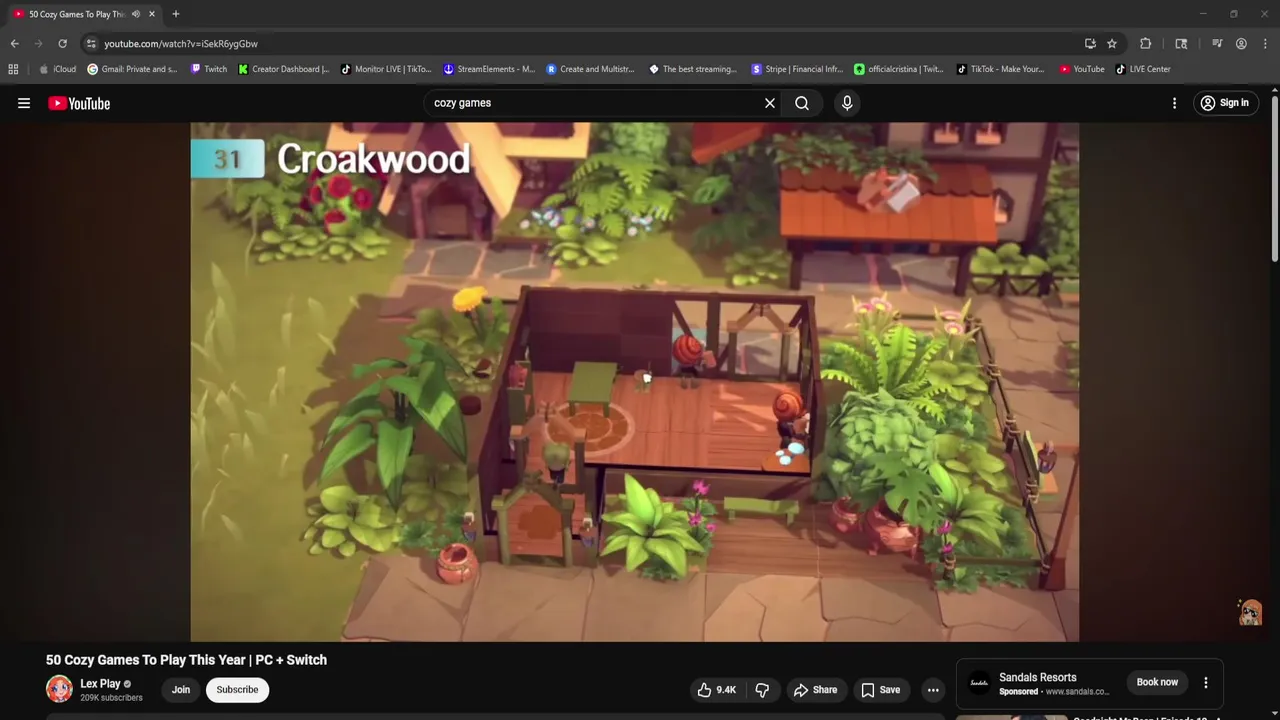Image resolution: width=1280 pixels, height=720 pixels.
Task: Go back with the browser back arrow
Action: (x=14, y=44)
